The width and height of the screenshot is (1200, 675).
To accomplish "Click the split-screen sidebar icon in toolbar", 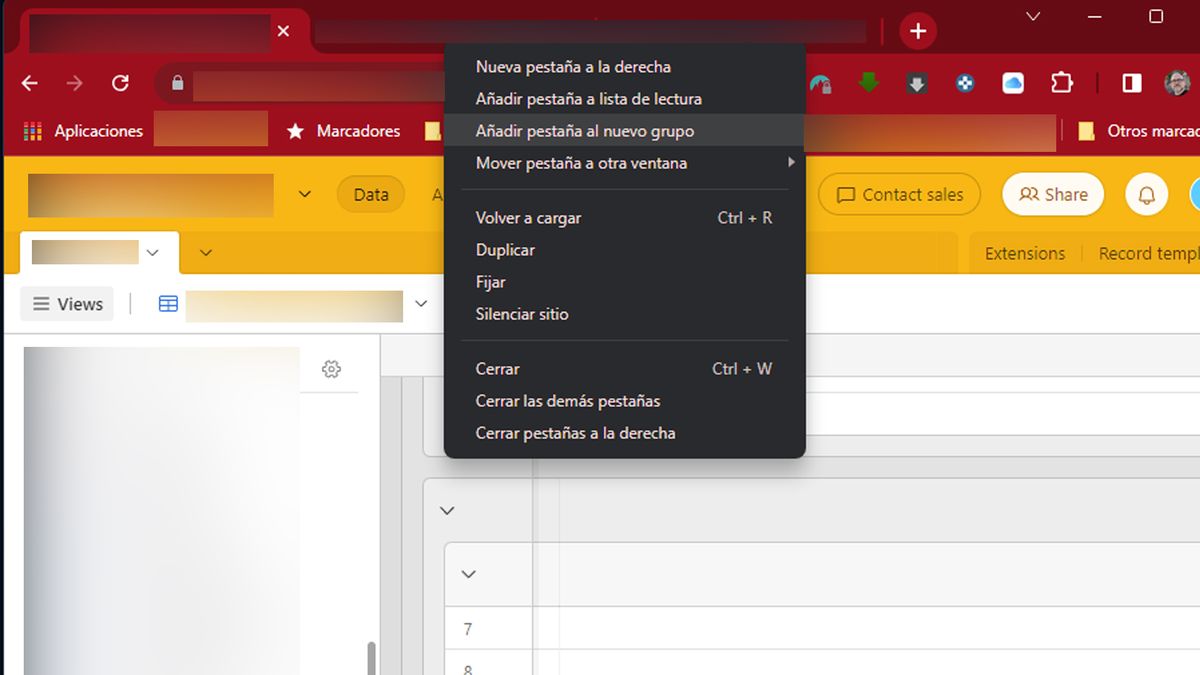I will 1133,84.
